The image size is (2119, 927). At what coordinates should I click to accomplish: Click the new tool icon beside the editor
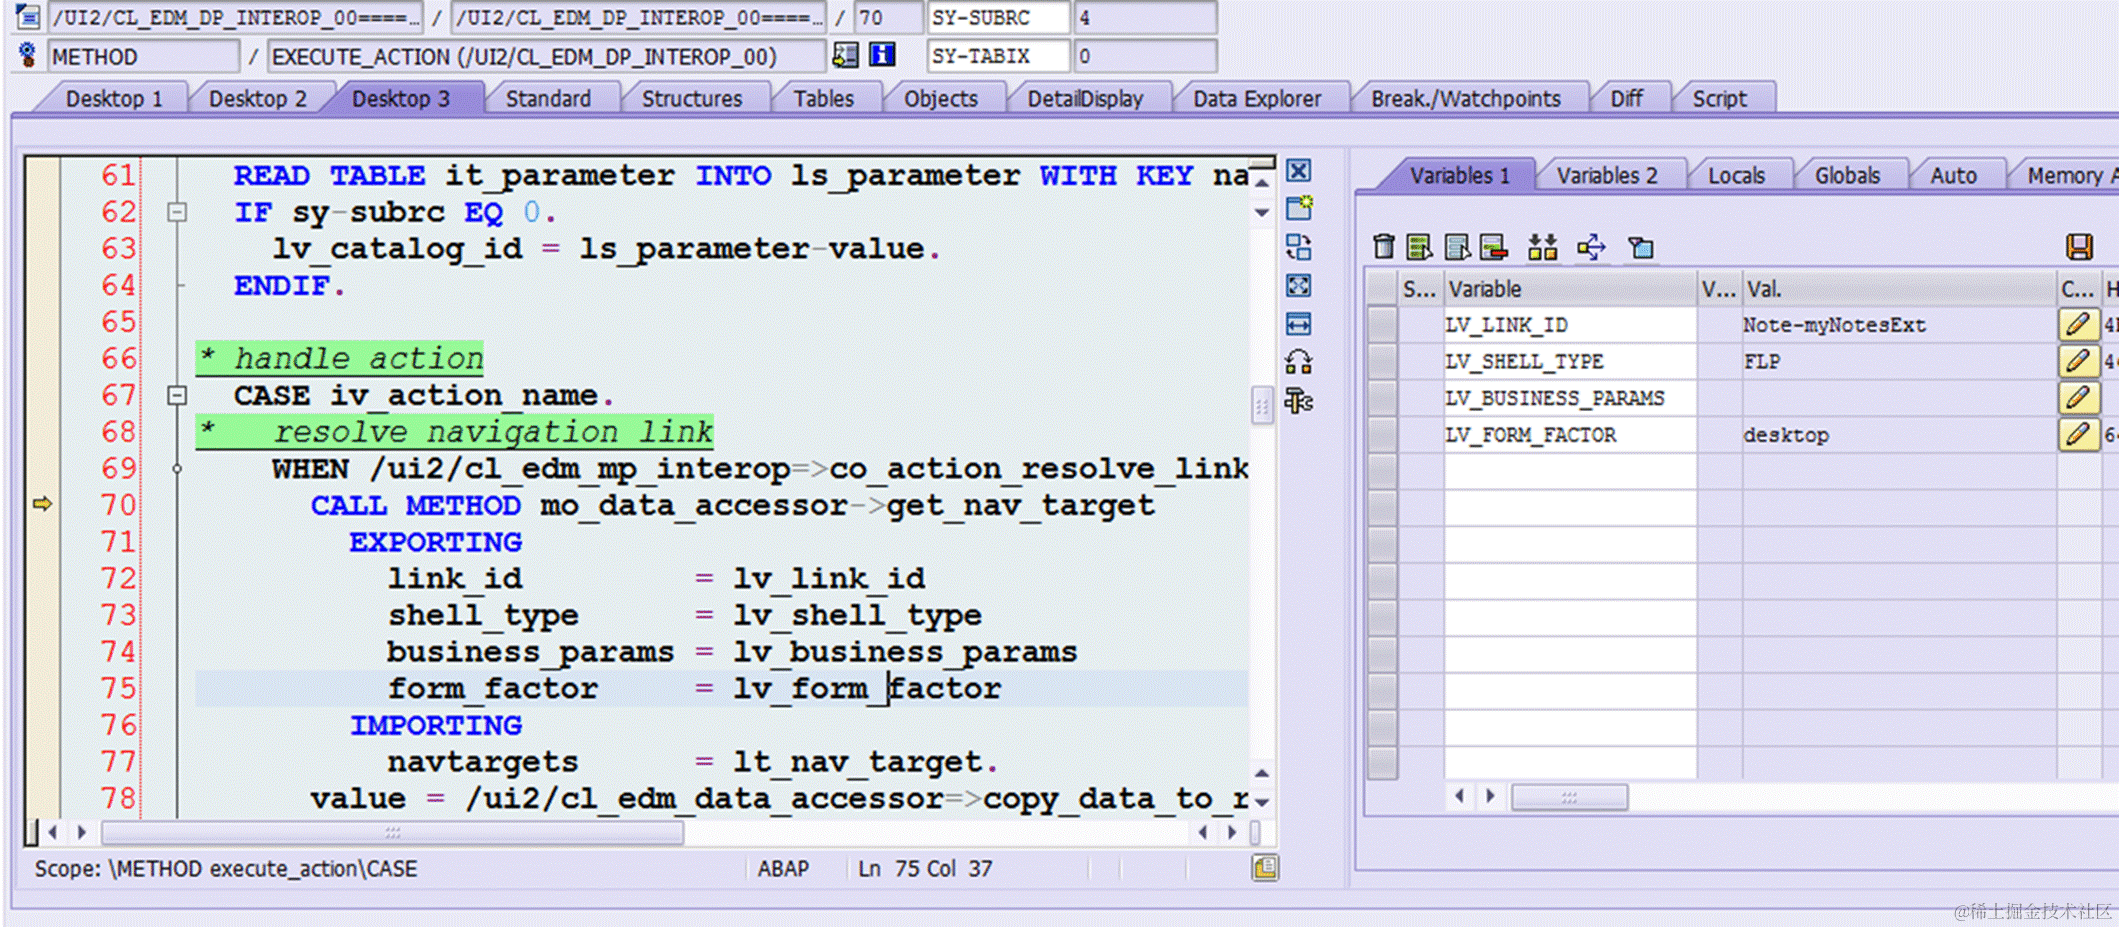click(1299, 208)
